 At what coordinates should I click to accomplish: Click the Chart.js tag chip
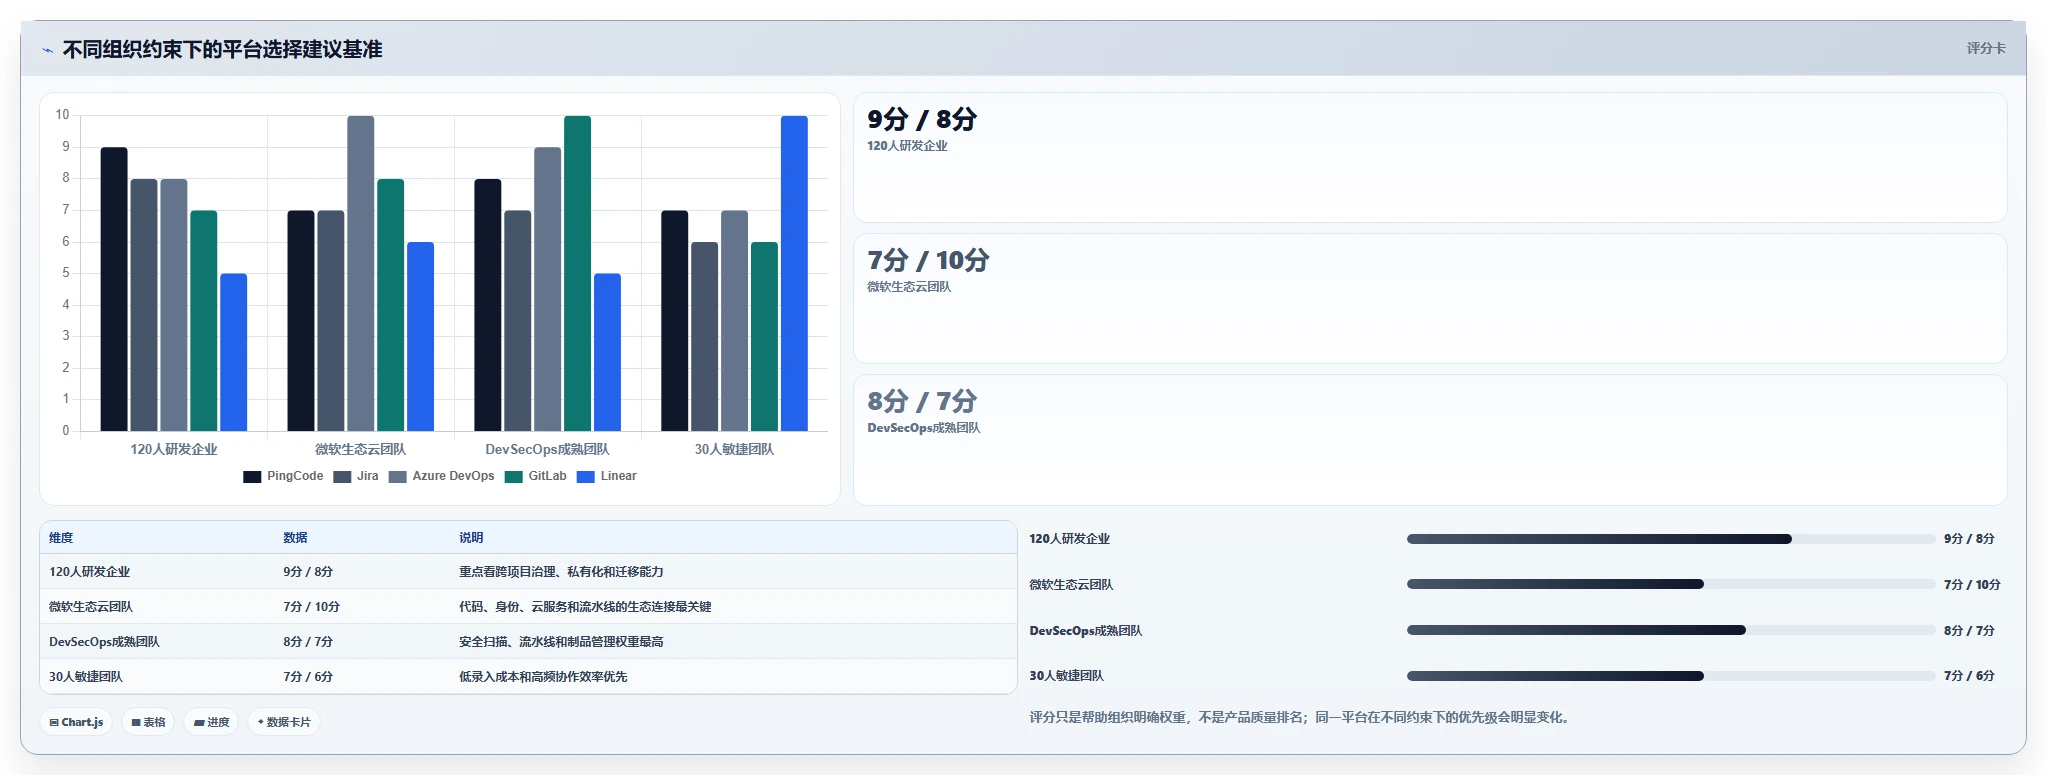(x=76, y=722)
